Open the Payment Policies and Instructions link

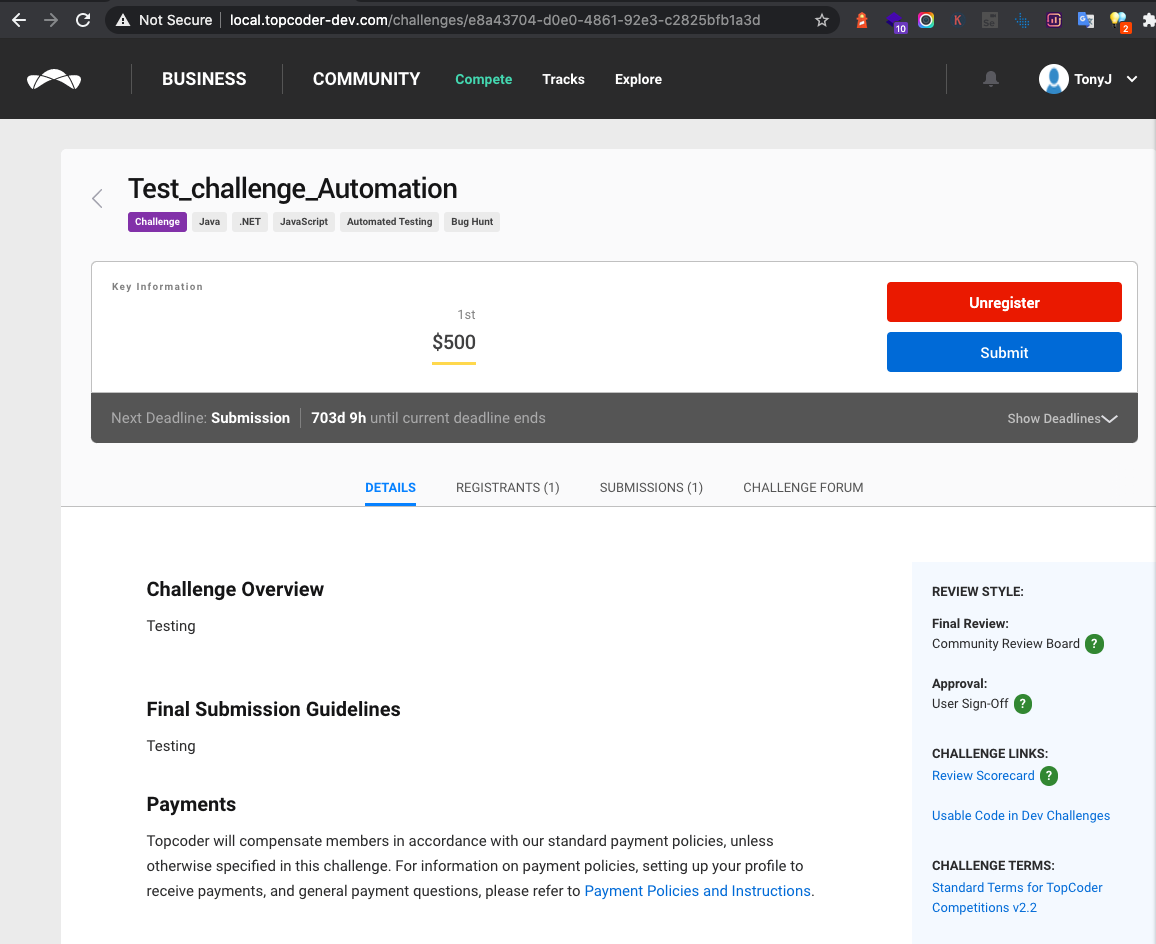coord(697,891)
